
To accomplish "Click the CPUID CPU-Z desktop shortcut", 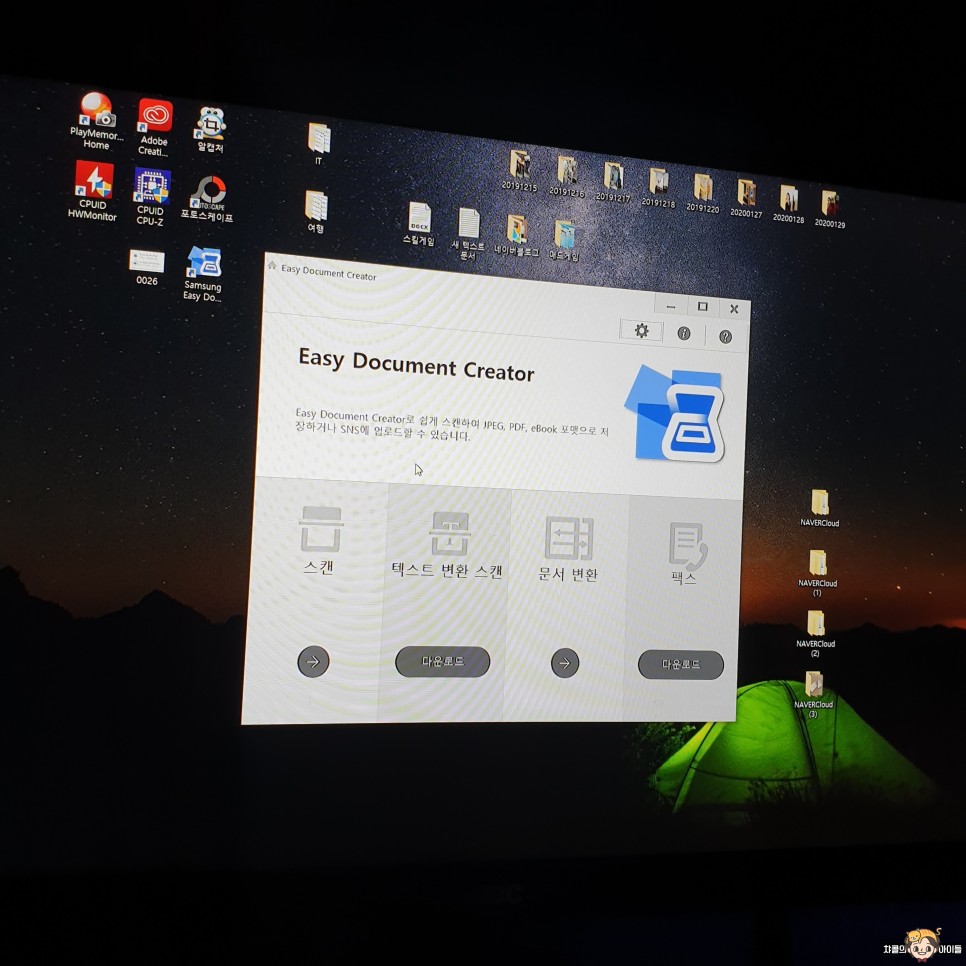I will click(152, 186).
